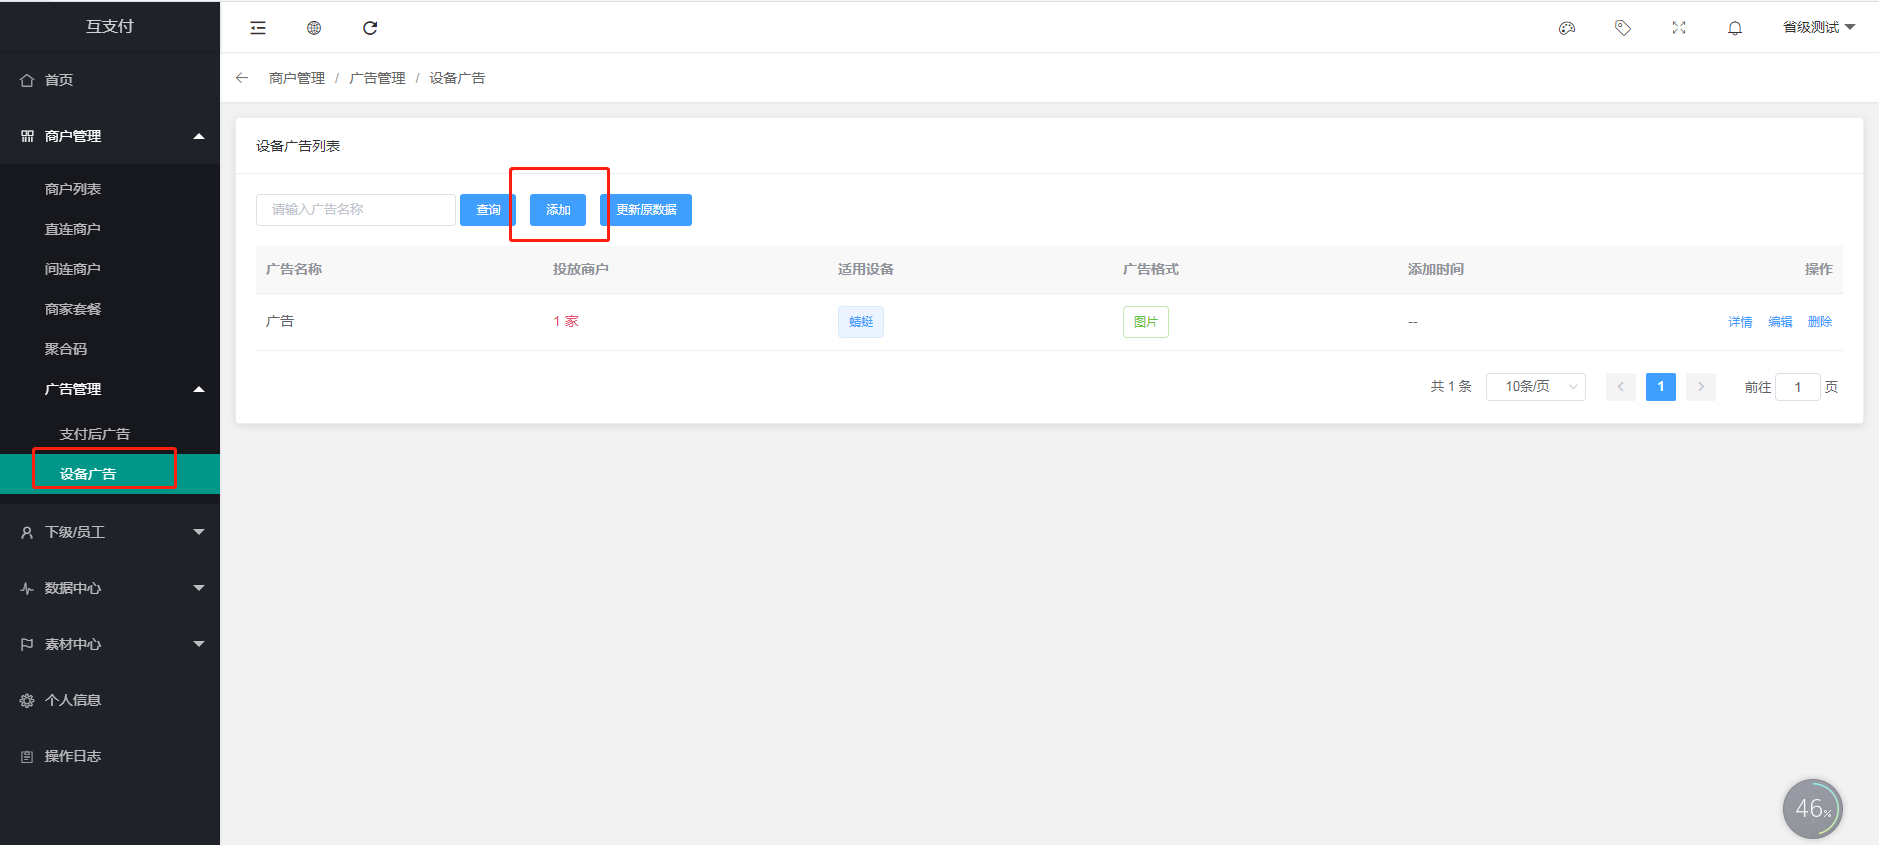
Task: Click the 图片 format tag
Action: tap(1146, 322)
